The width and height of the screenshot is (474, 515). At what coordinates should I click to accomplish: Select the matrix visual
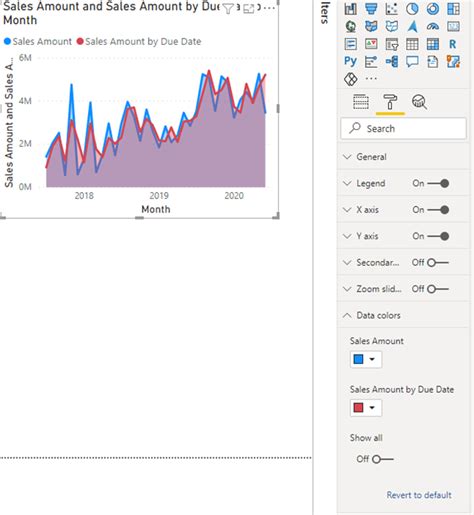(433, 44)
